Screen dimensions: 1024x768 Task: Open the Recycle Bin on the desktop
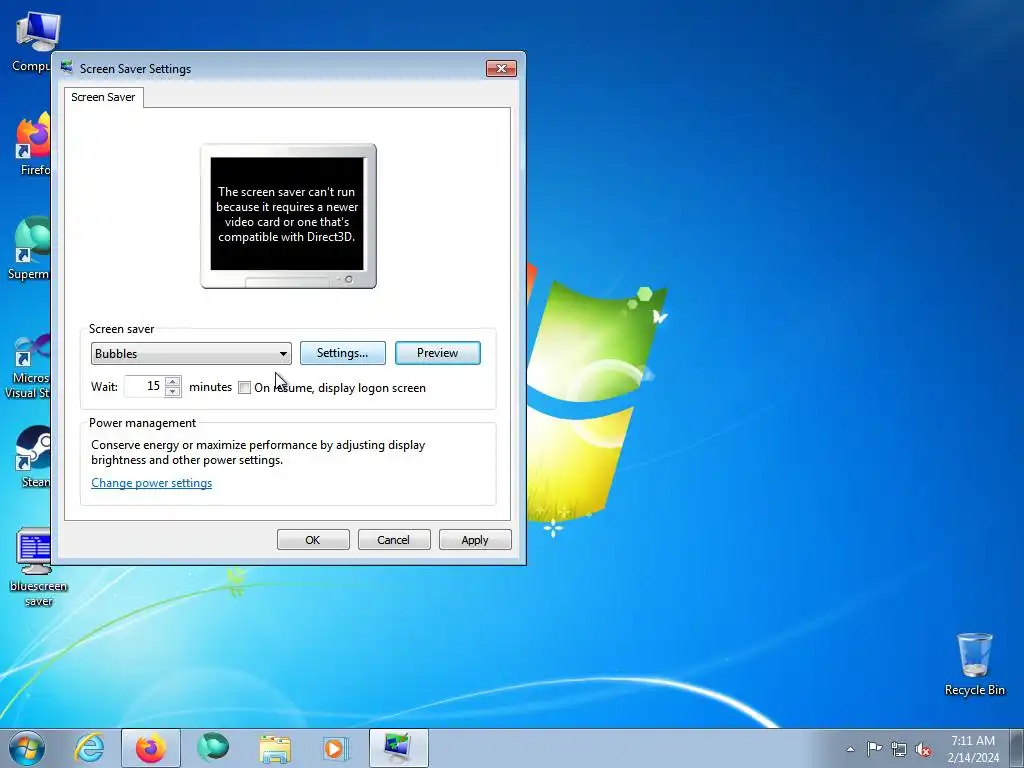[974, 664]
